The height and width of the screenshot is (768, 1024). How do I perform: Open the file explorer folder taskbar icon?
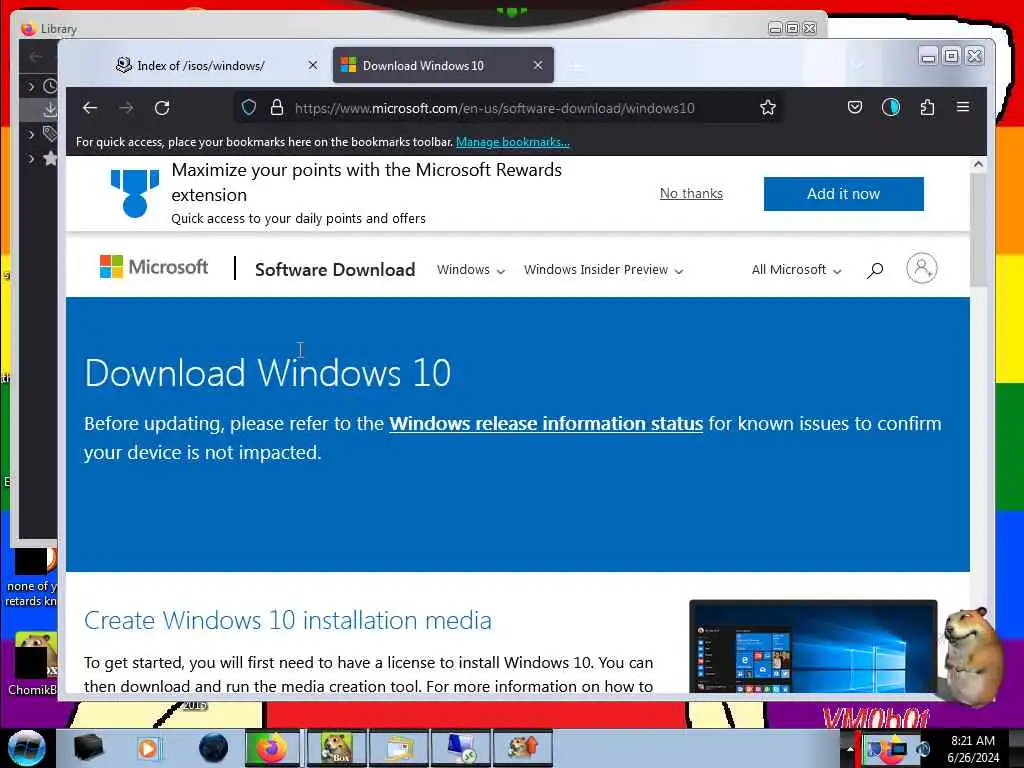(400, 748)
